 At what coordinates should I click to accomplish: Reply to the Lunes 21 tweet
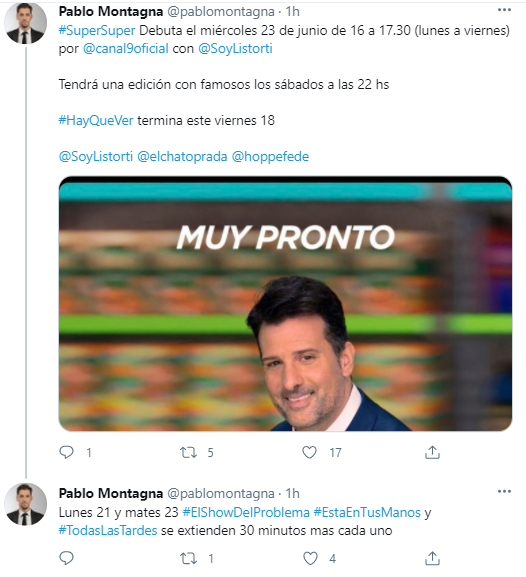tap(67, 558)
